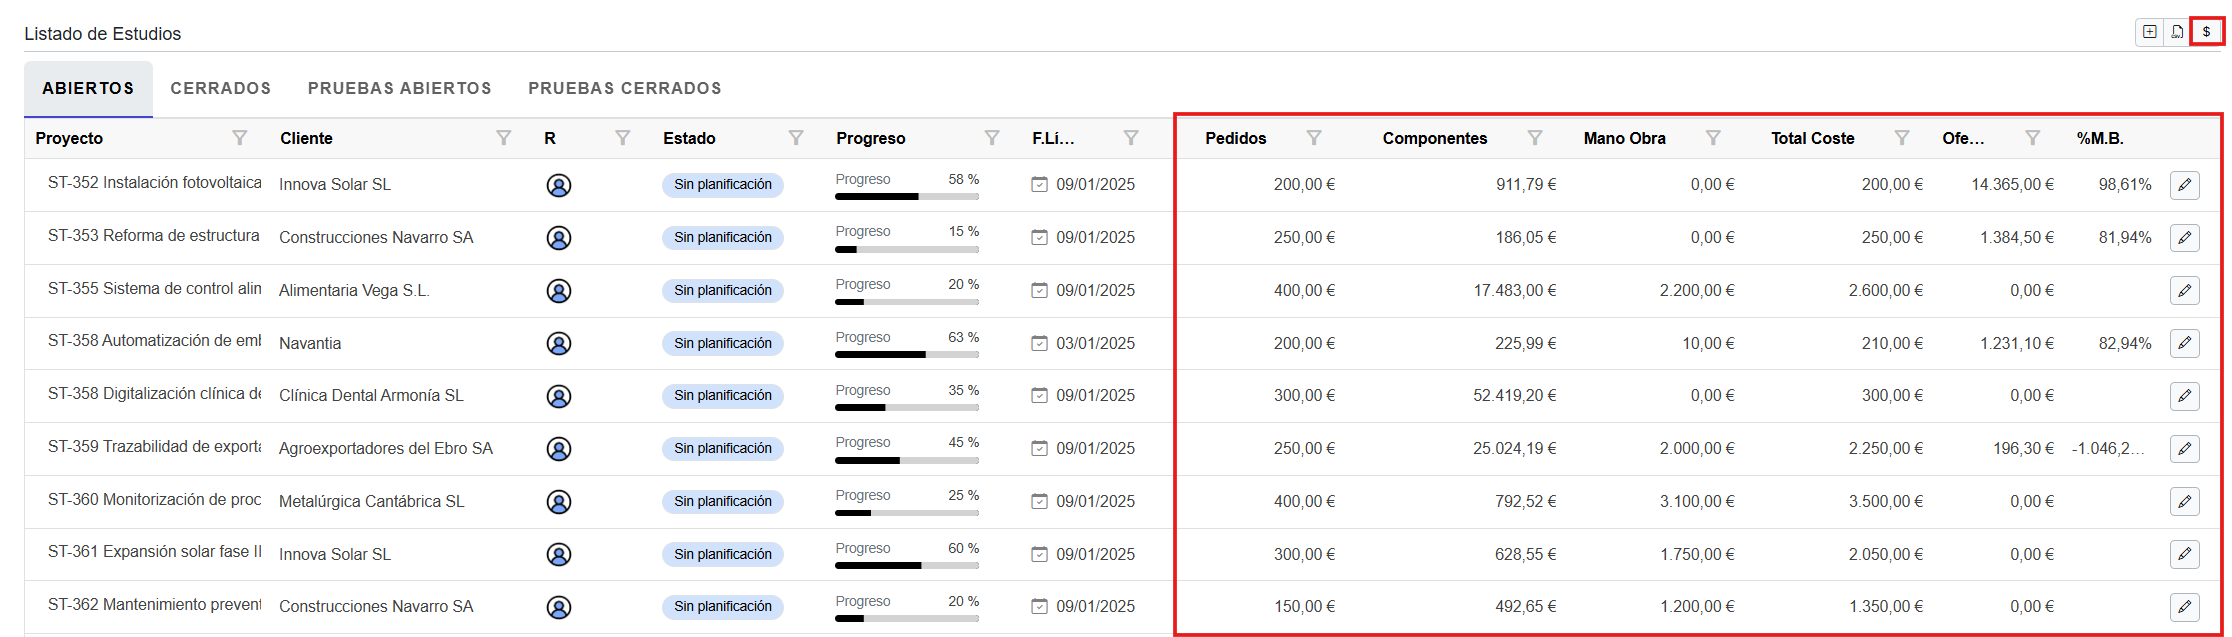Image resolution: width=2232 pixels, height=637 pixels.
Task: Click the 63 % progress bar of ST-358
Action: point(906,354)
